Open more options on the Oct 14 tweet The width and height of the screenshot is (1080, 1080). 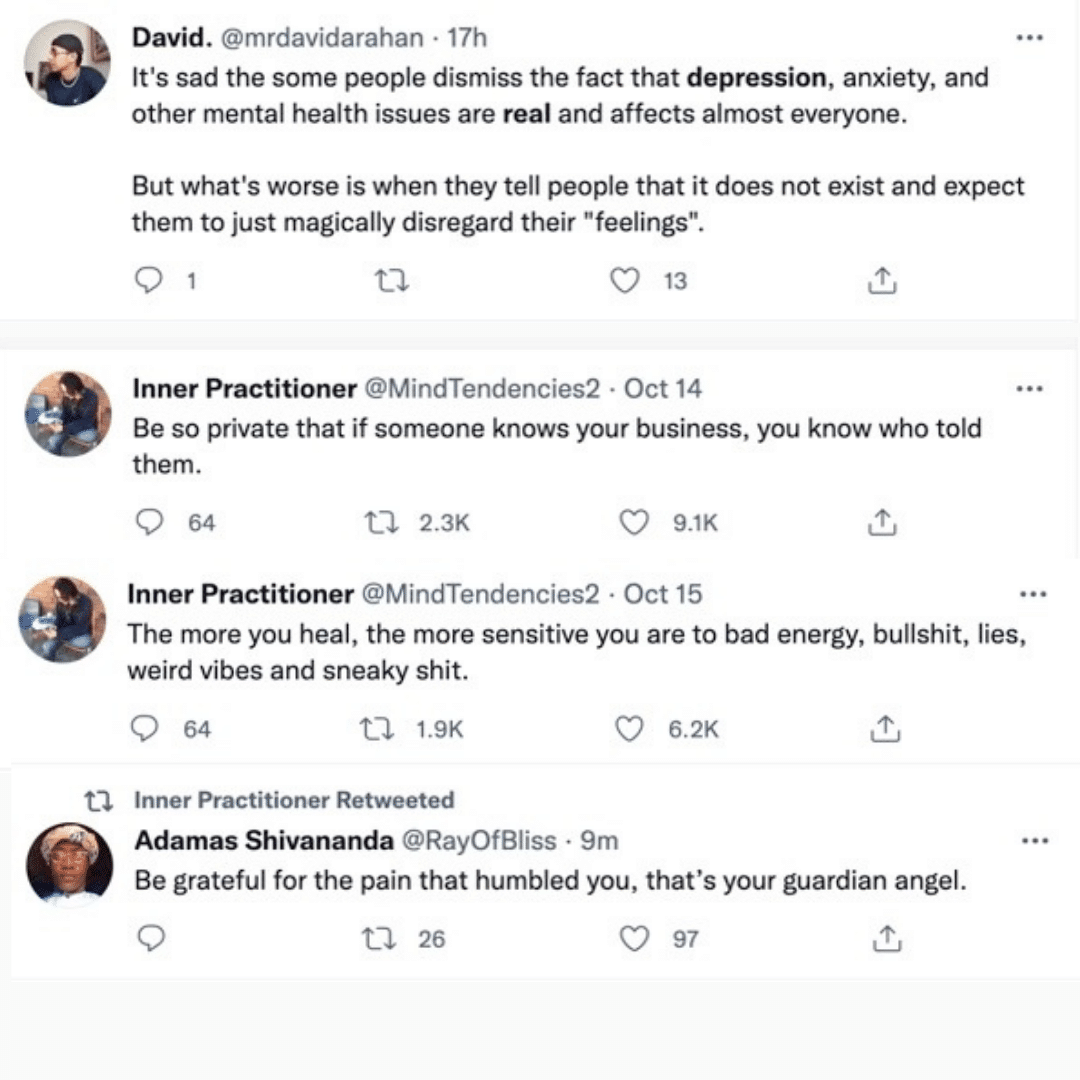(1028, 388)
